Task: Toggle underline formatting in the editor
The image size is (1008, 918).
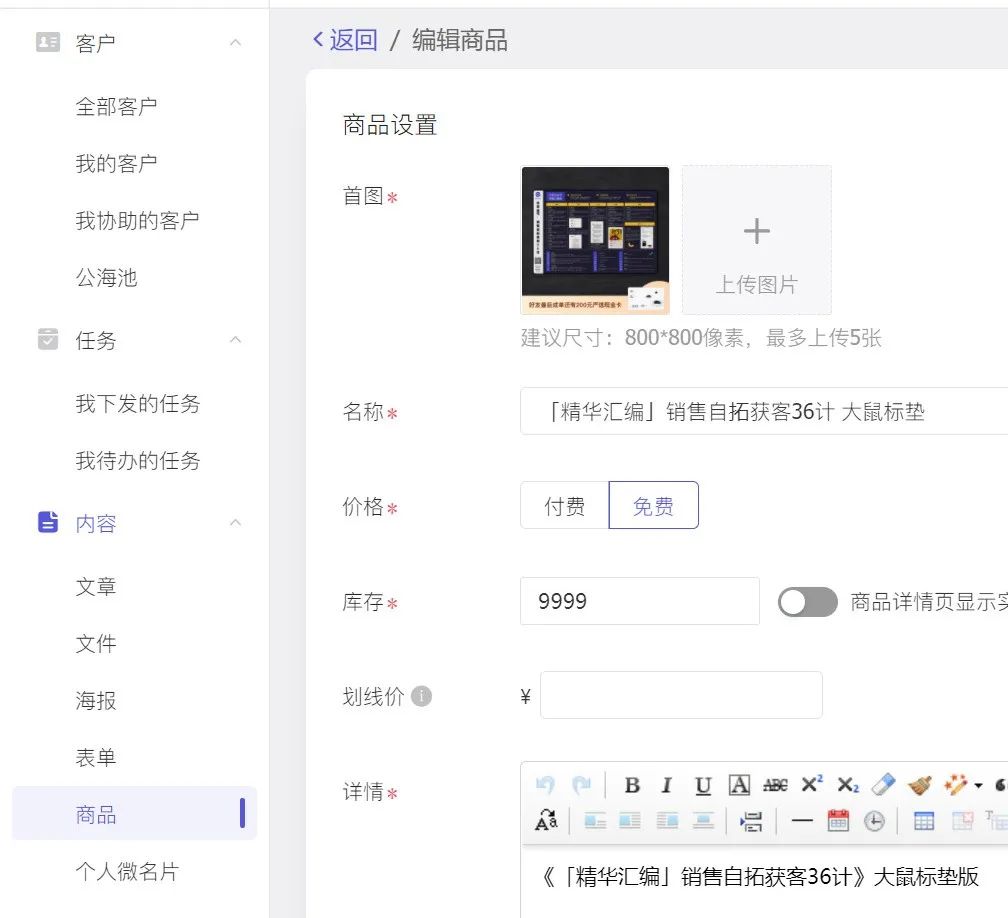Action: click(x=704, y=784)
